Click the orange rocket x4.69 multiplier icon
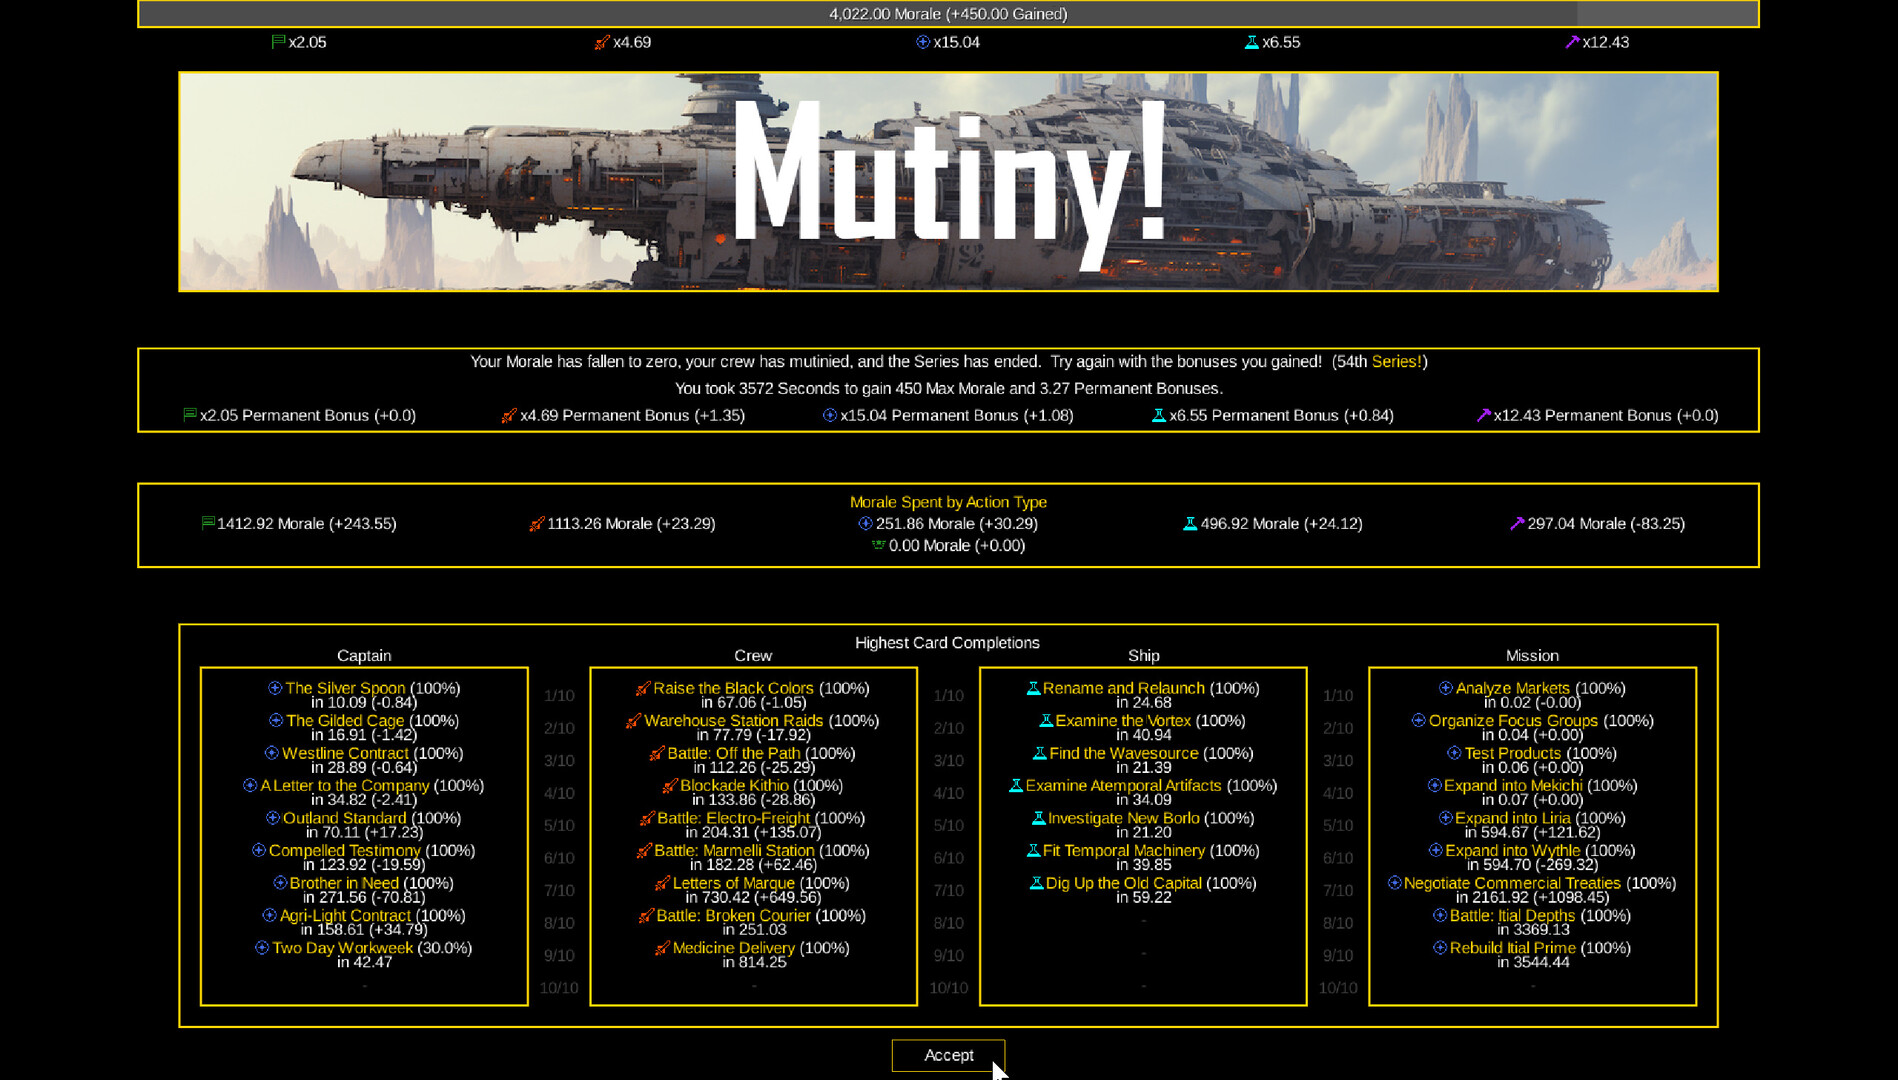 point(602,42)
